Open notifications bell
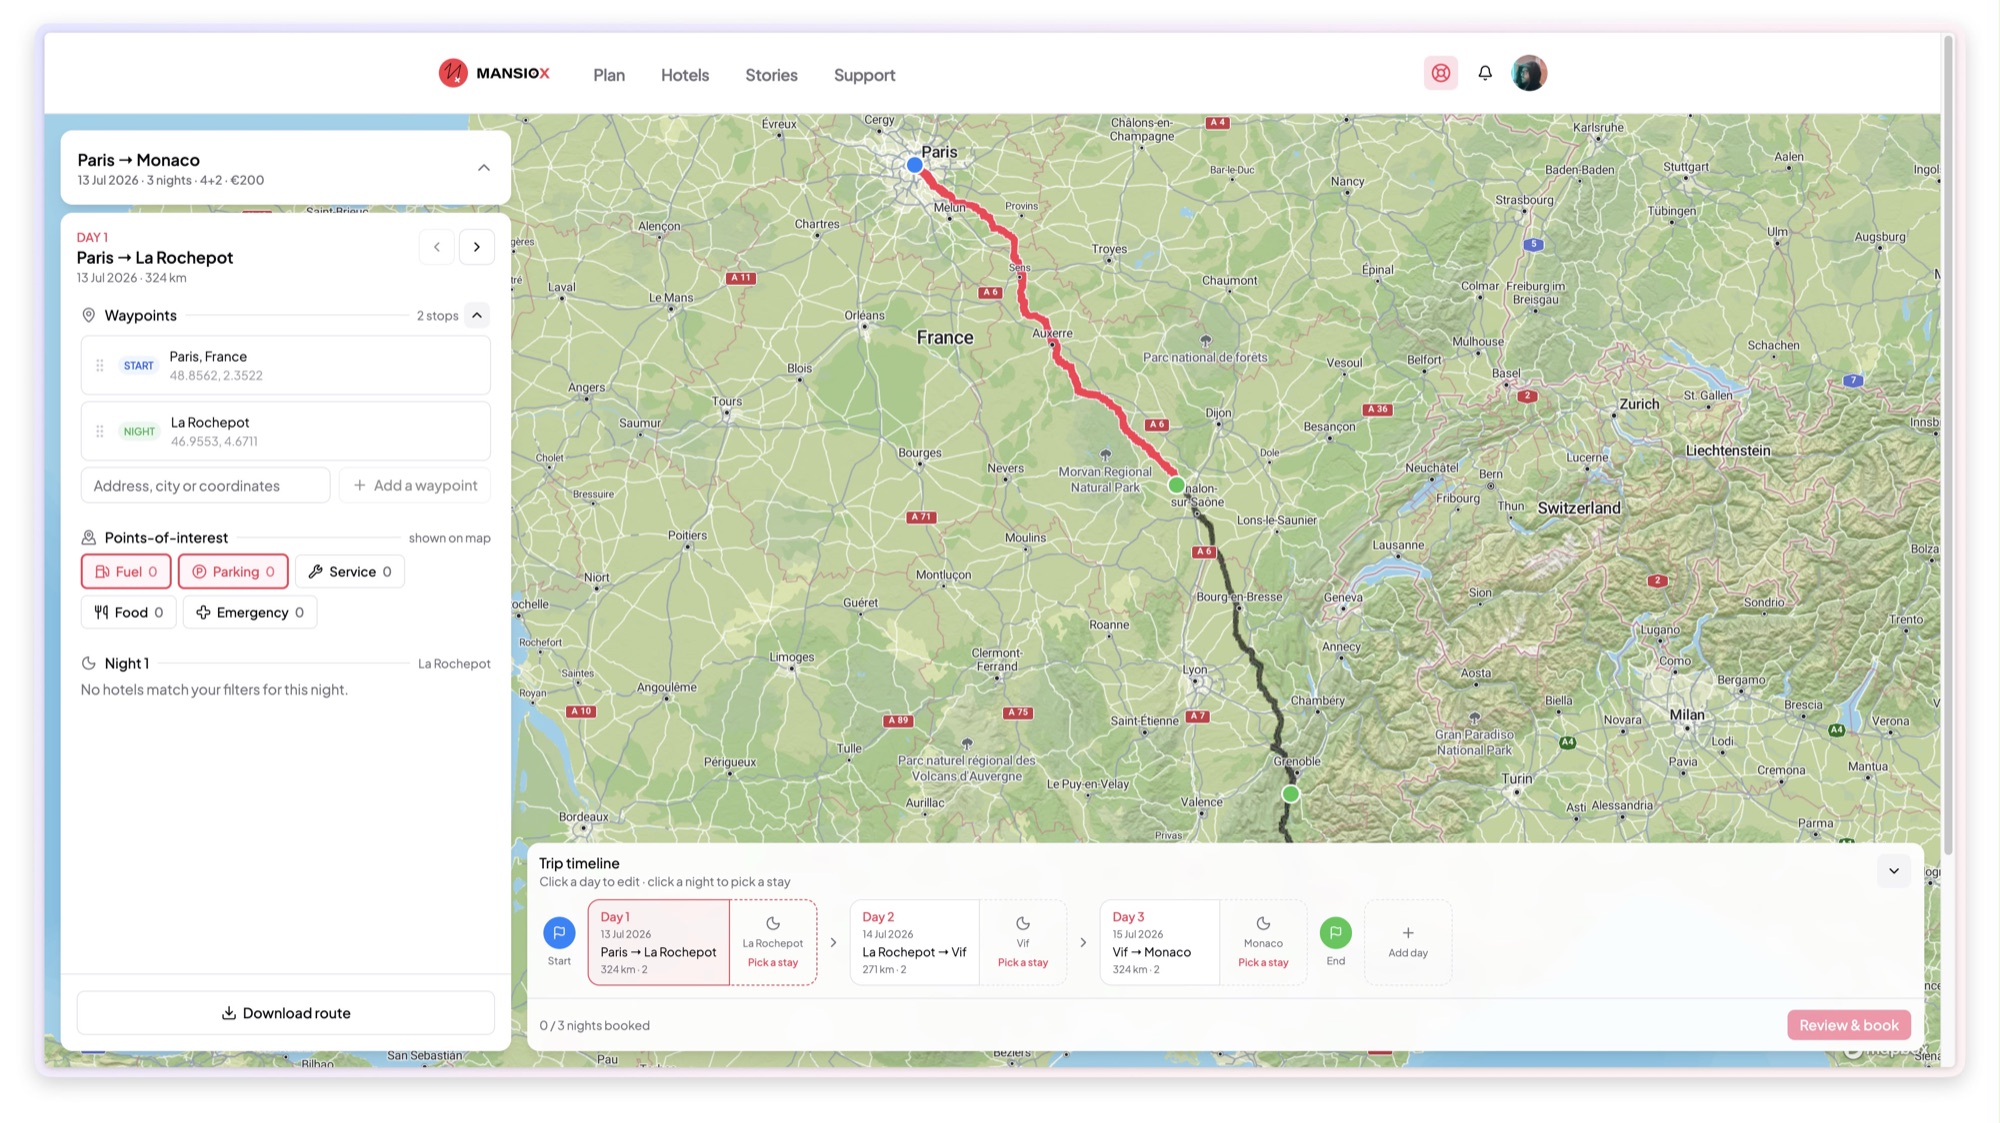 coord(1485,73)
